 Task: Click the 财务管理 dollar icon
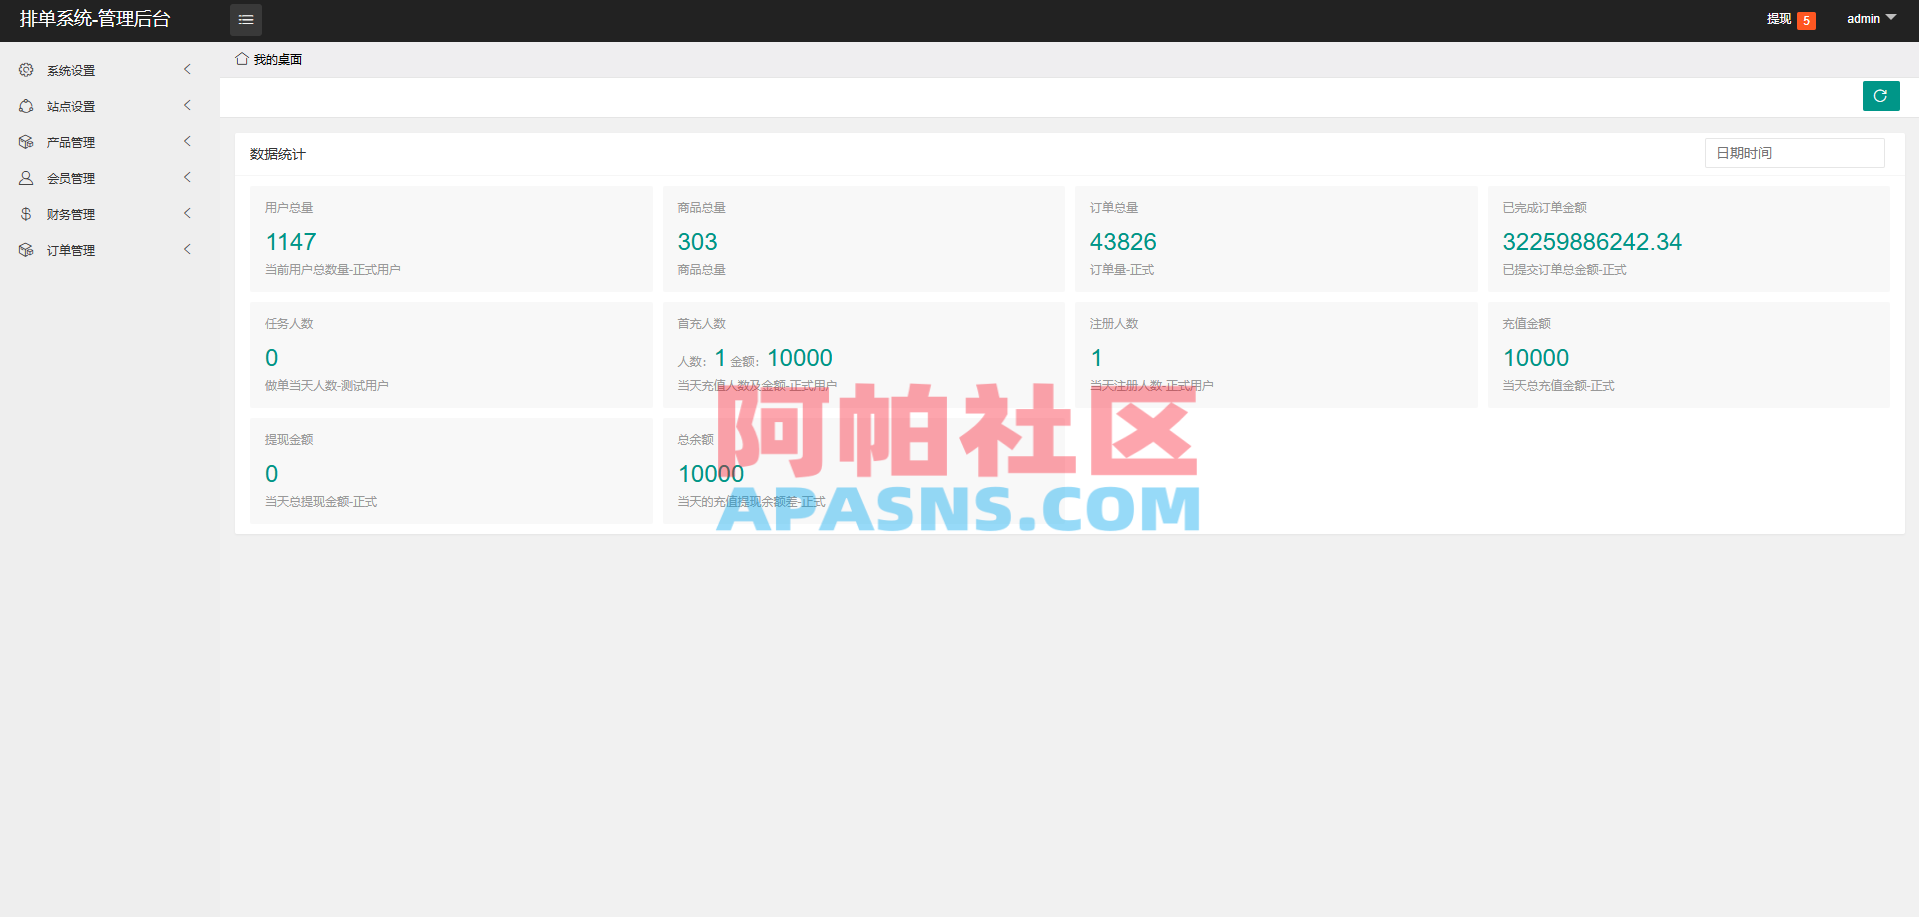pyautogui.click(x=25, y=213)
